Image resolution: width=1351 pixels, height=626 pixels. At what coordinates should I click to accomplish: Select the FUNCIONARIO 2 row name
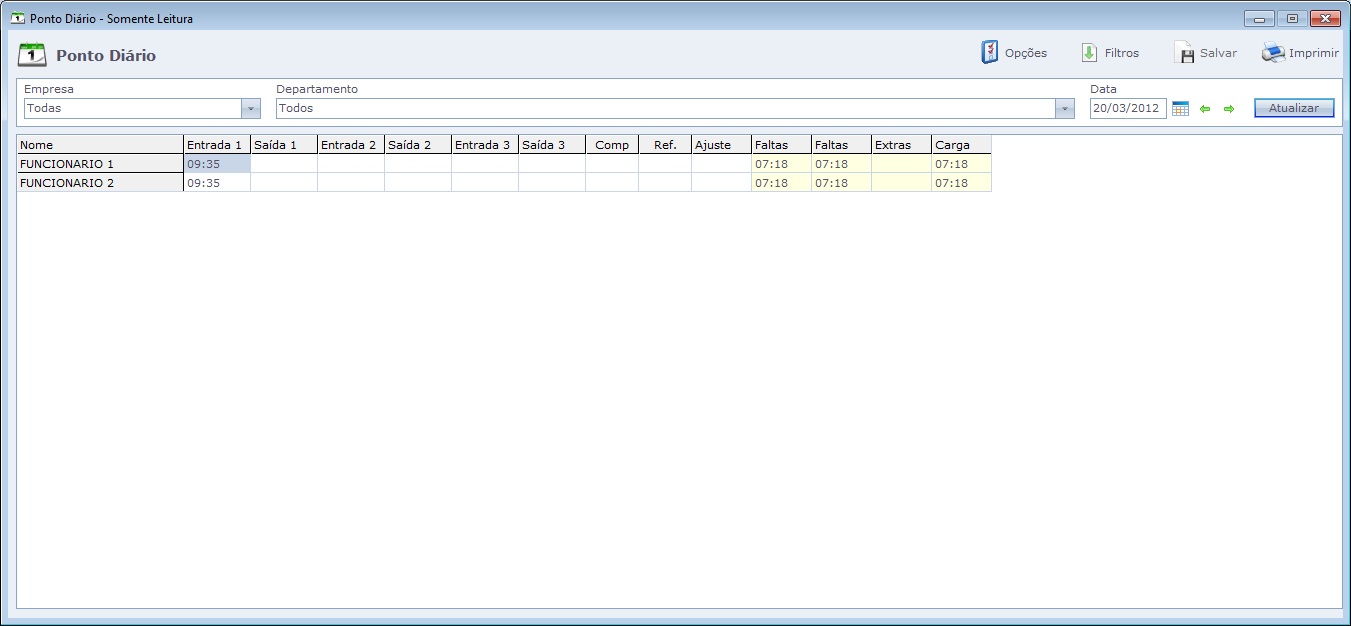coord(99,183)
